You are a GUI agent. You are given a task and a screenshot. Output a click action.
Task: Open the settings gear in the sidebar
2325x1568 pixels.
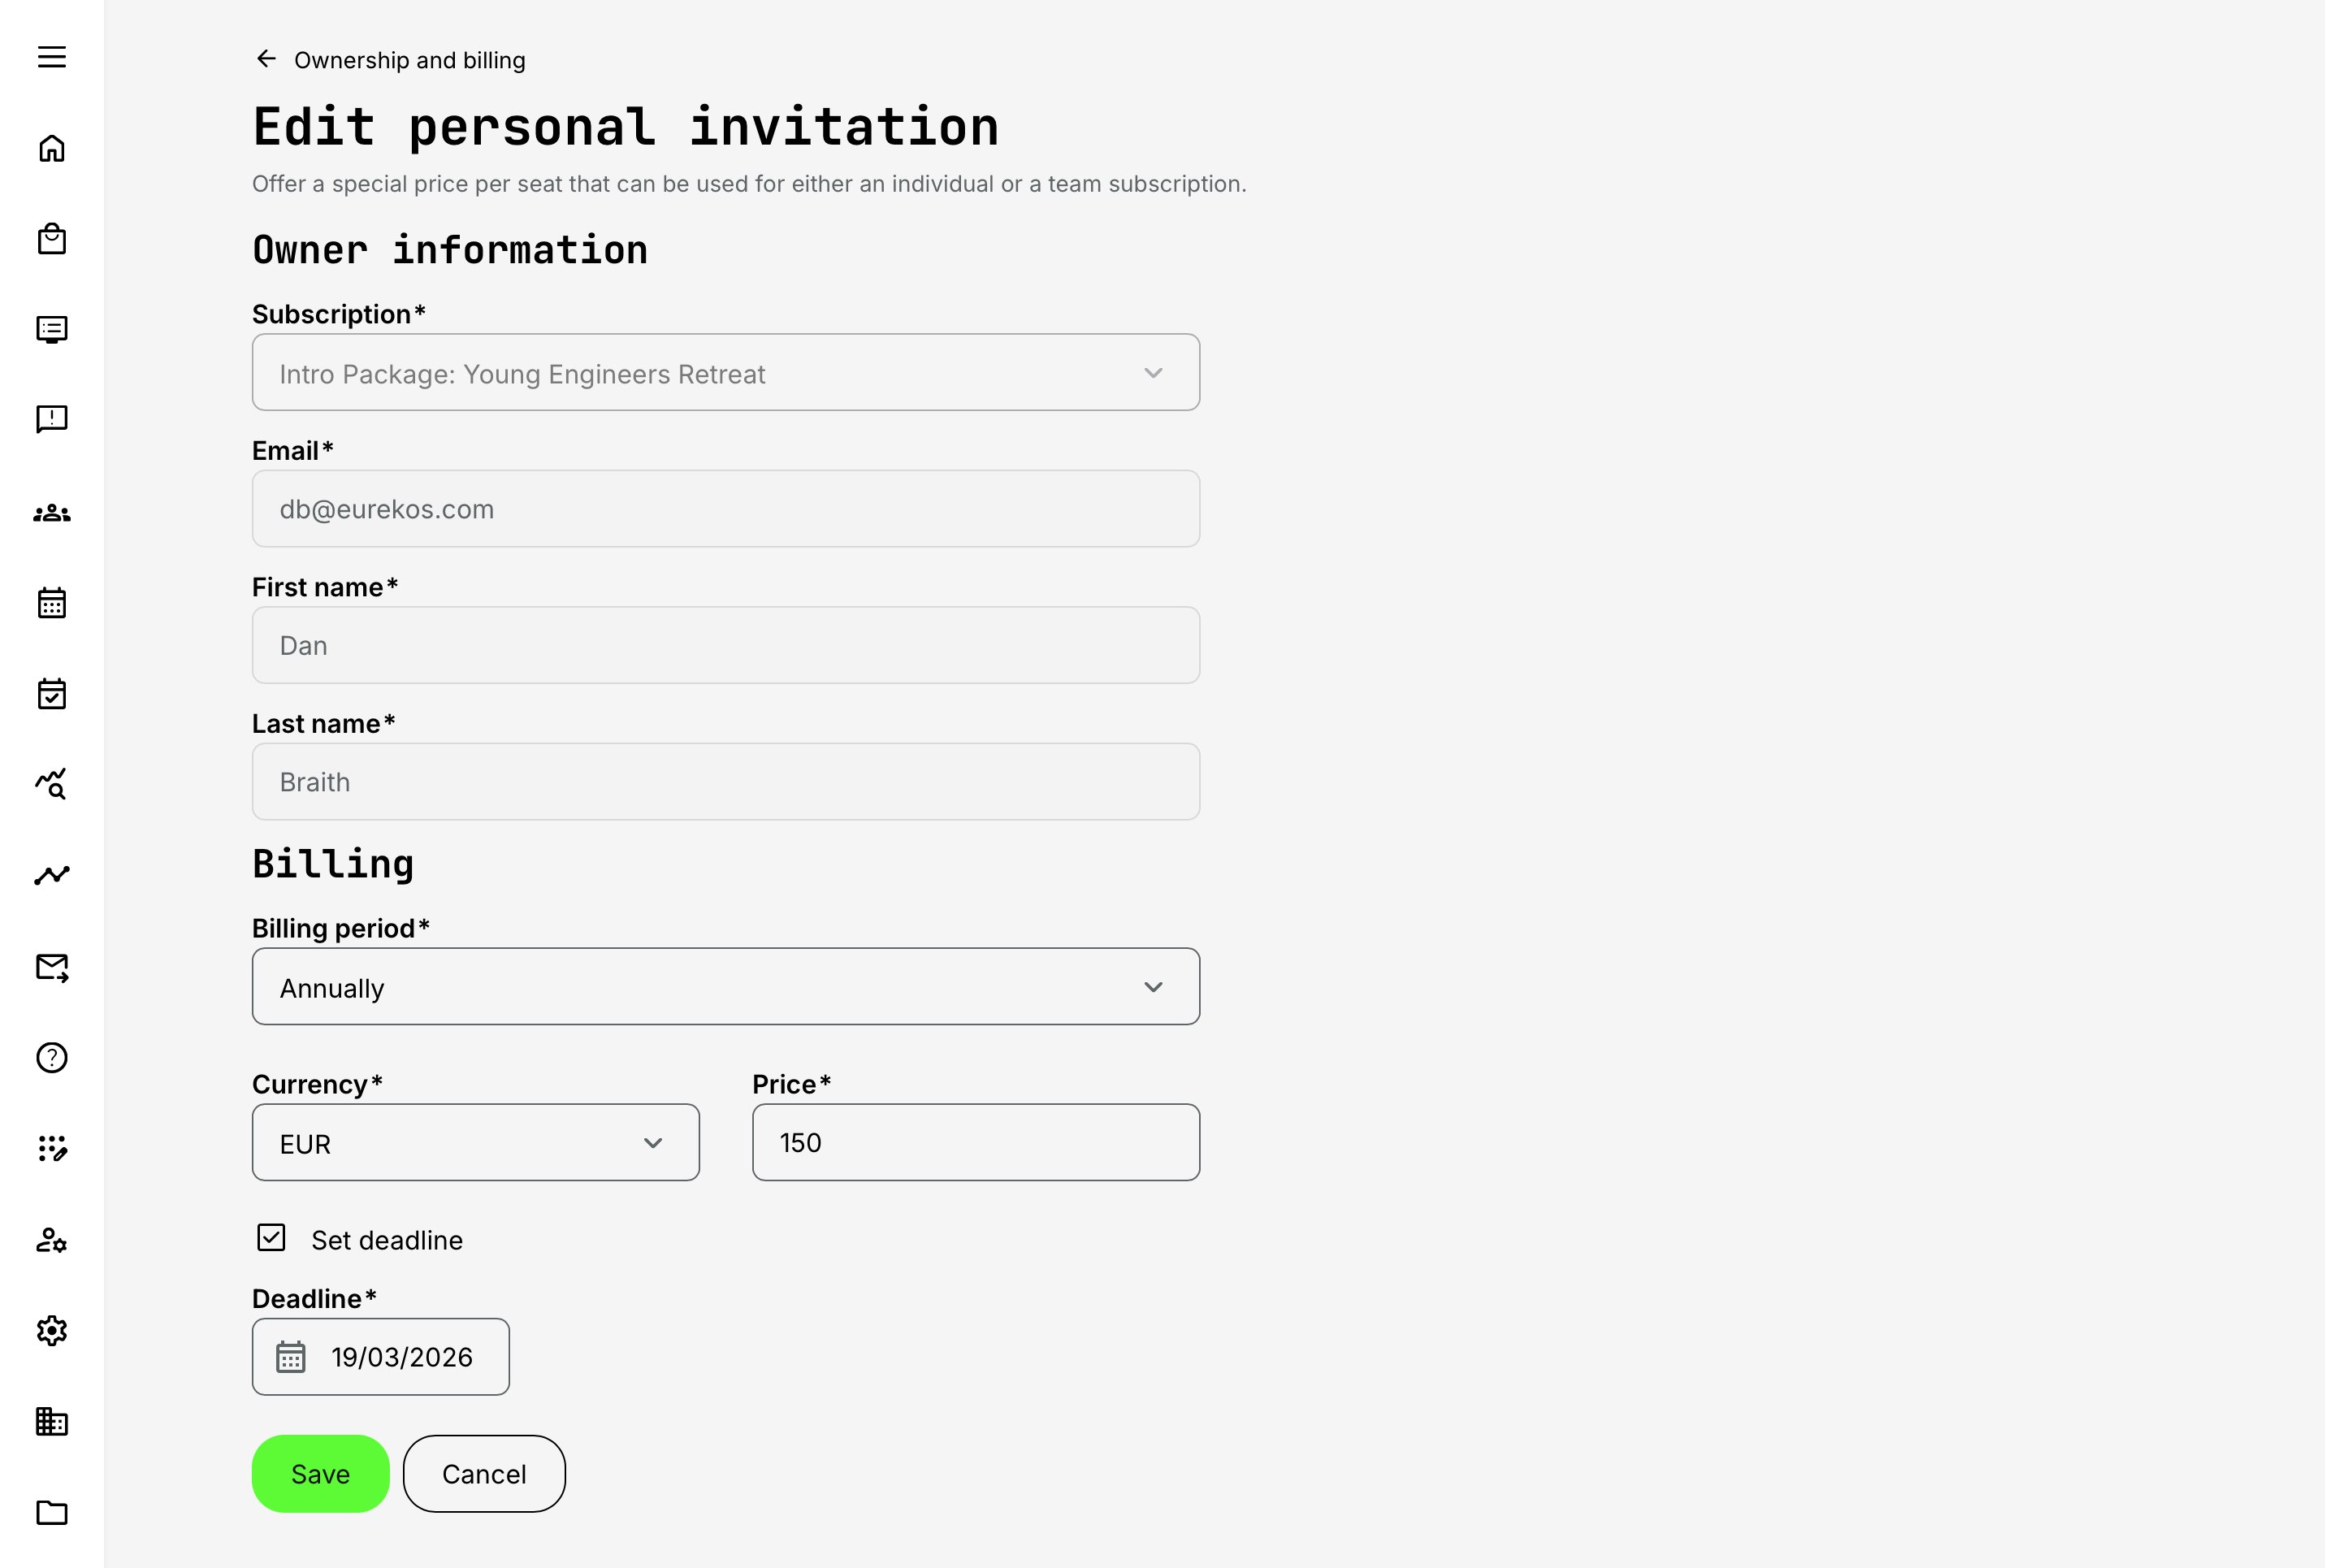tap(51, 1331)
